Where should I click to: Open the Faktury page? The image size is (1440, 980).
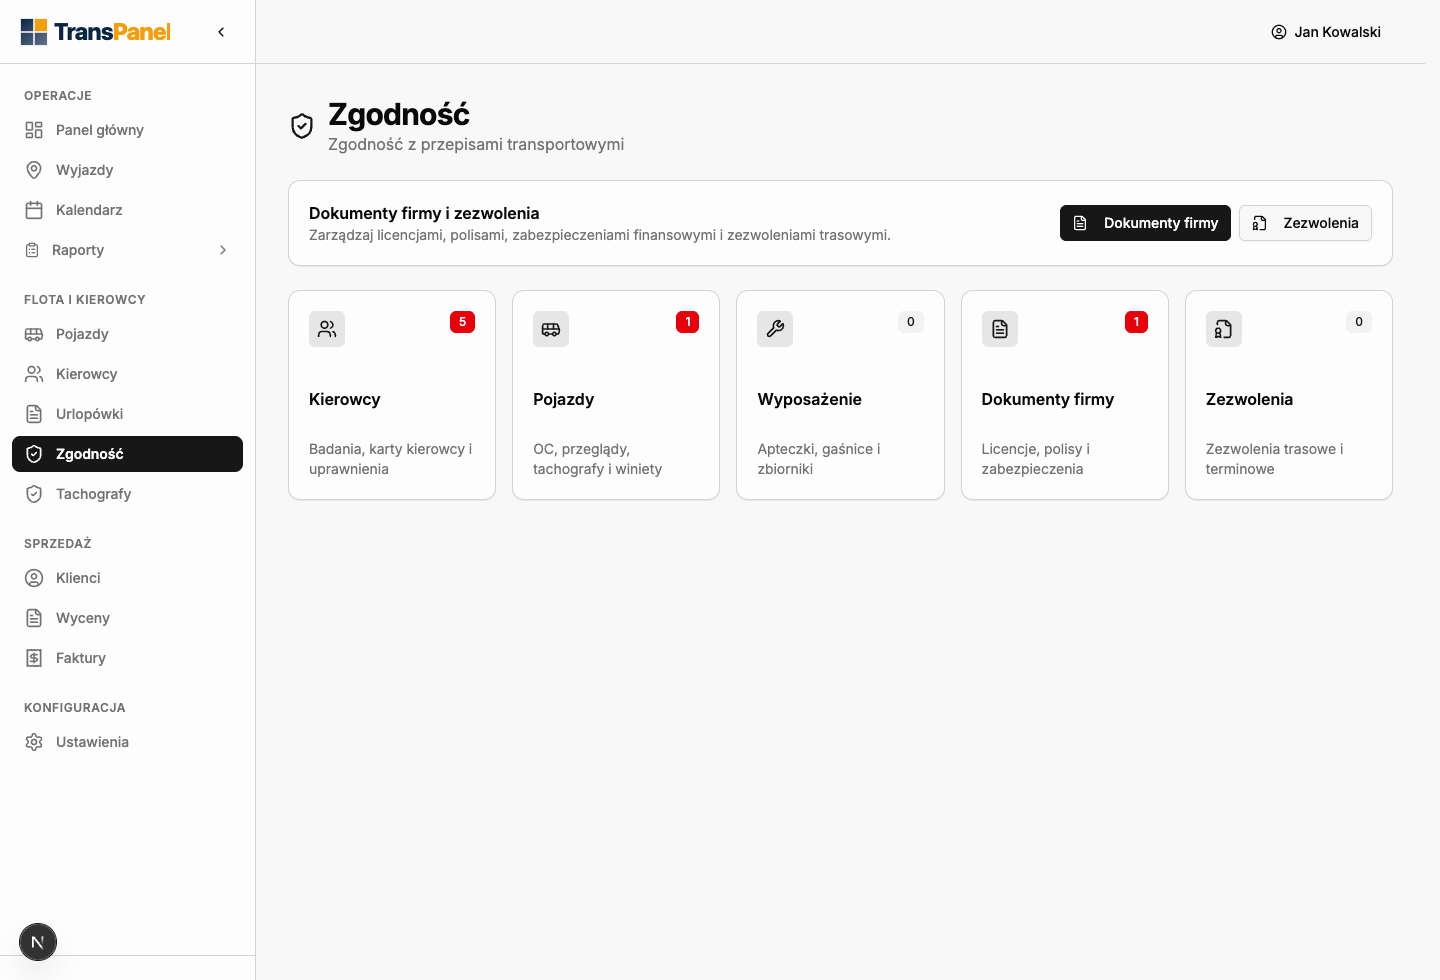tap(127, 658)
